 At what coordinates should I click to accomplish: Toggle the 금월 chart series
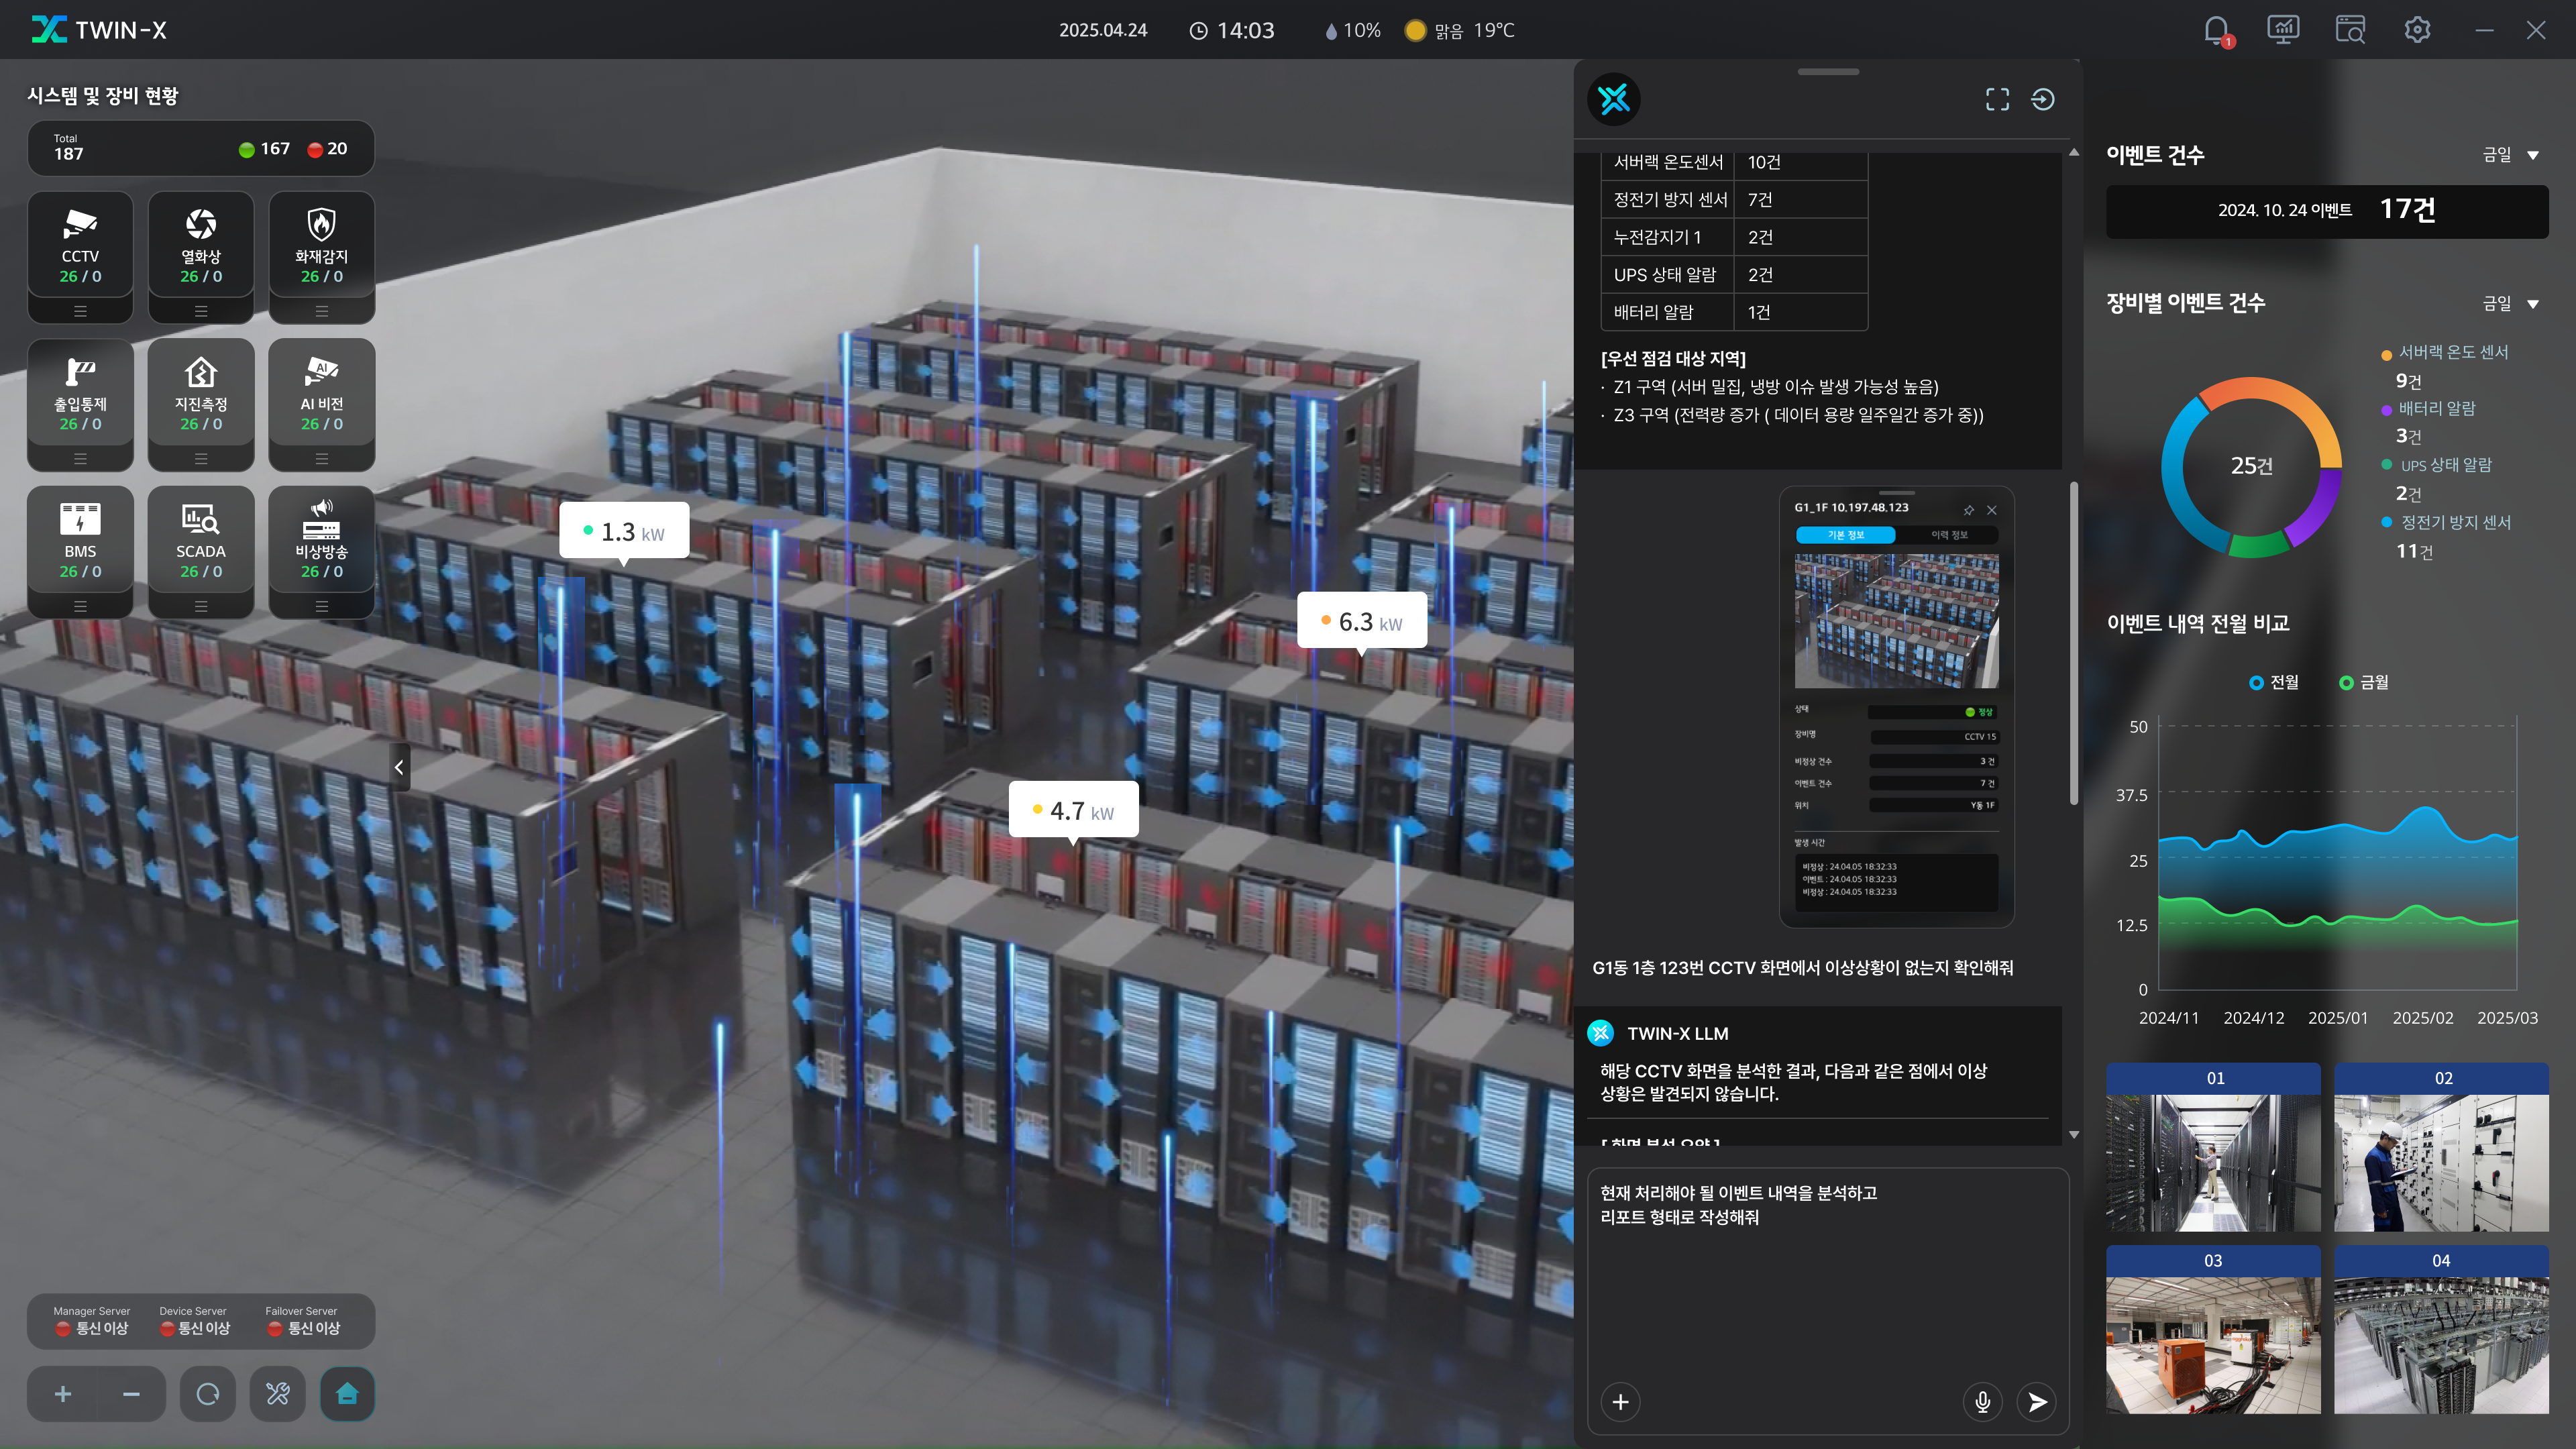2364,682
